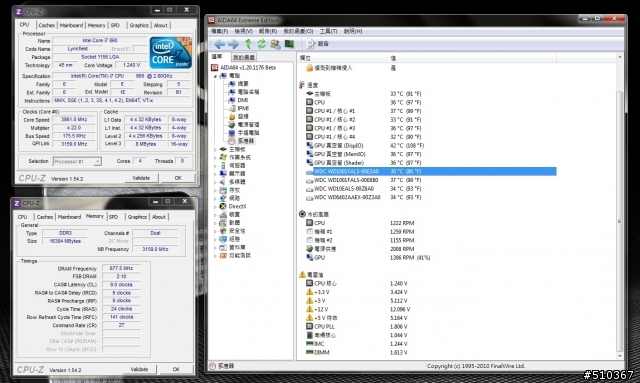
Task: Open Graphics tab in the CPU-Z processor window
Action: (139, 25)
